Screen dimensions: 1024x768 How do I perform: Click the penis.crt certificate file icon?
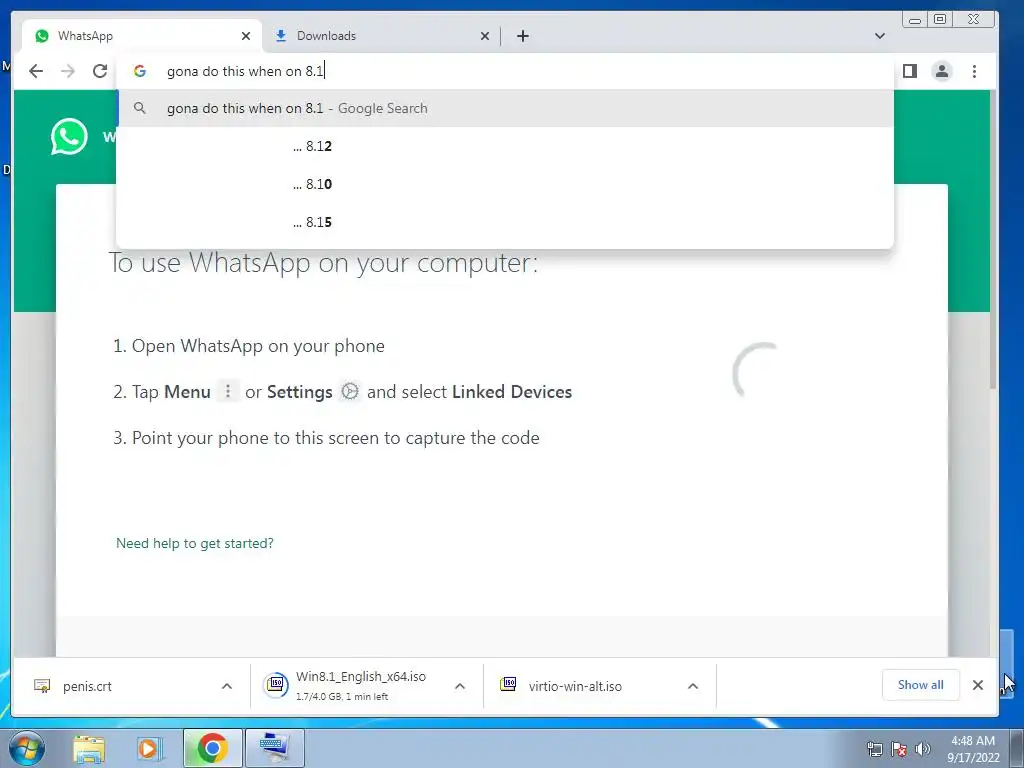(x=42, y=685)
